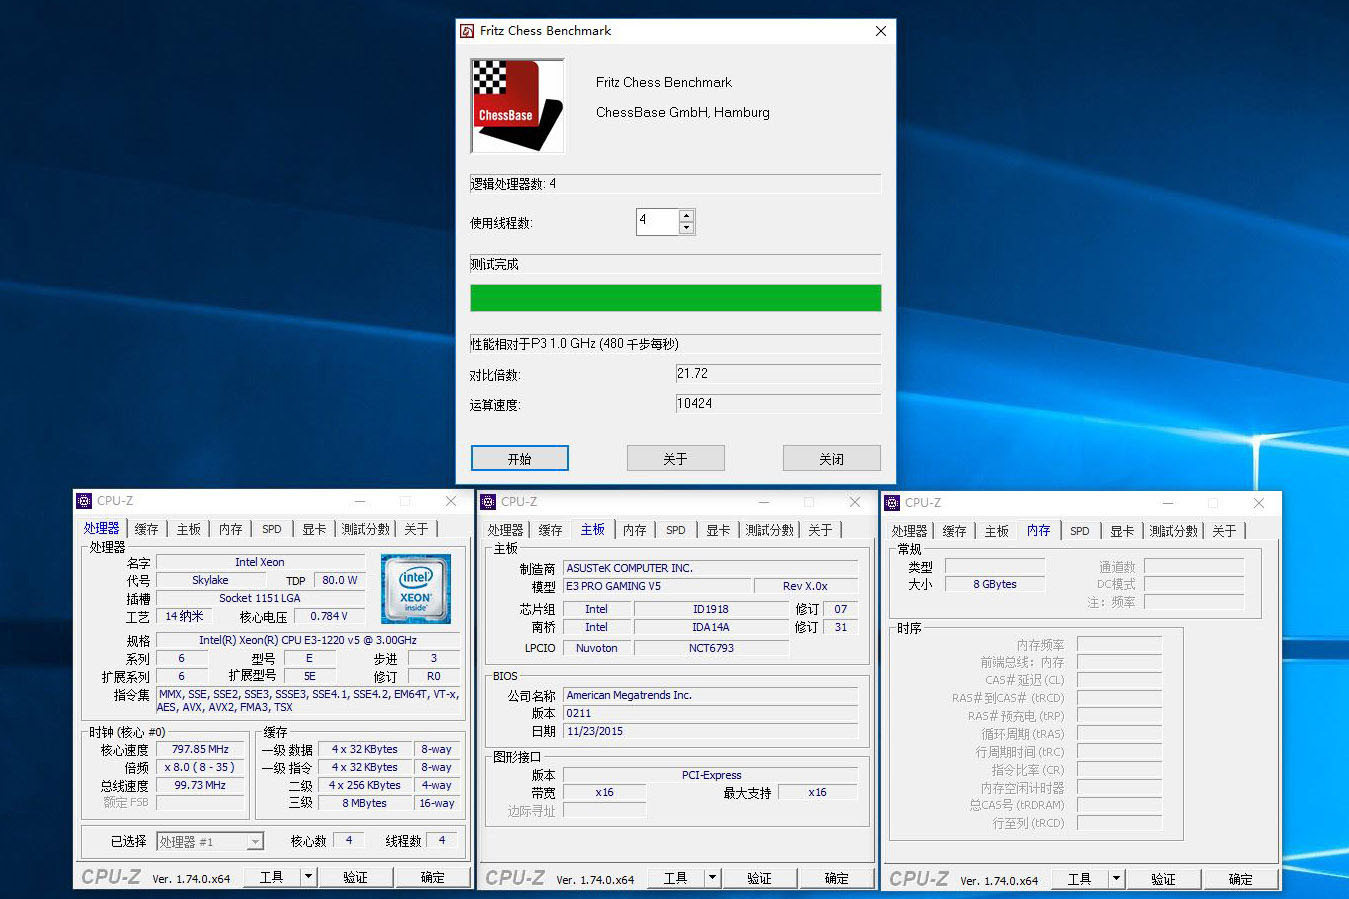Click left CPU-Z window title icon

[84, 501]
